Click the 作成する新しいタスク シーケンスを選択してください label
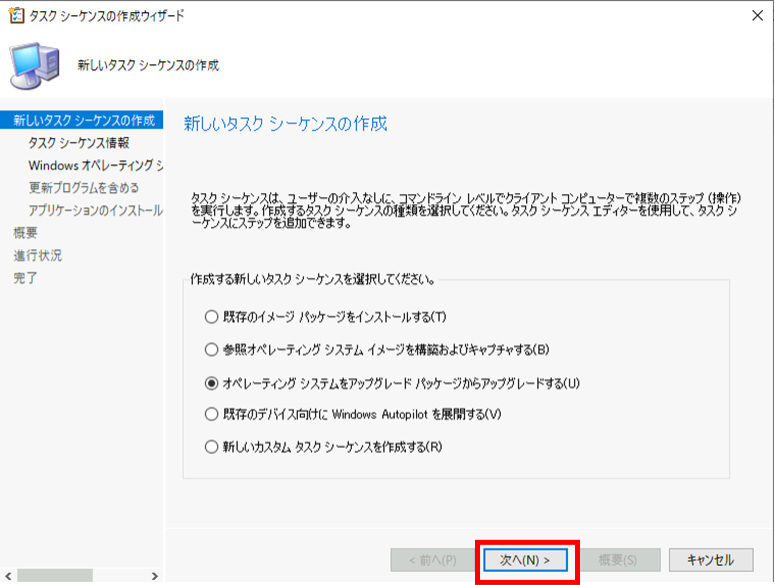The image size is (775, 585). click(x=313, y=280)
